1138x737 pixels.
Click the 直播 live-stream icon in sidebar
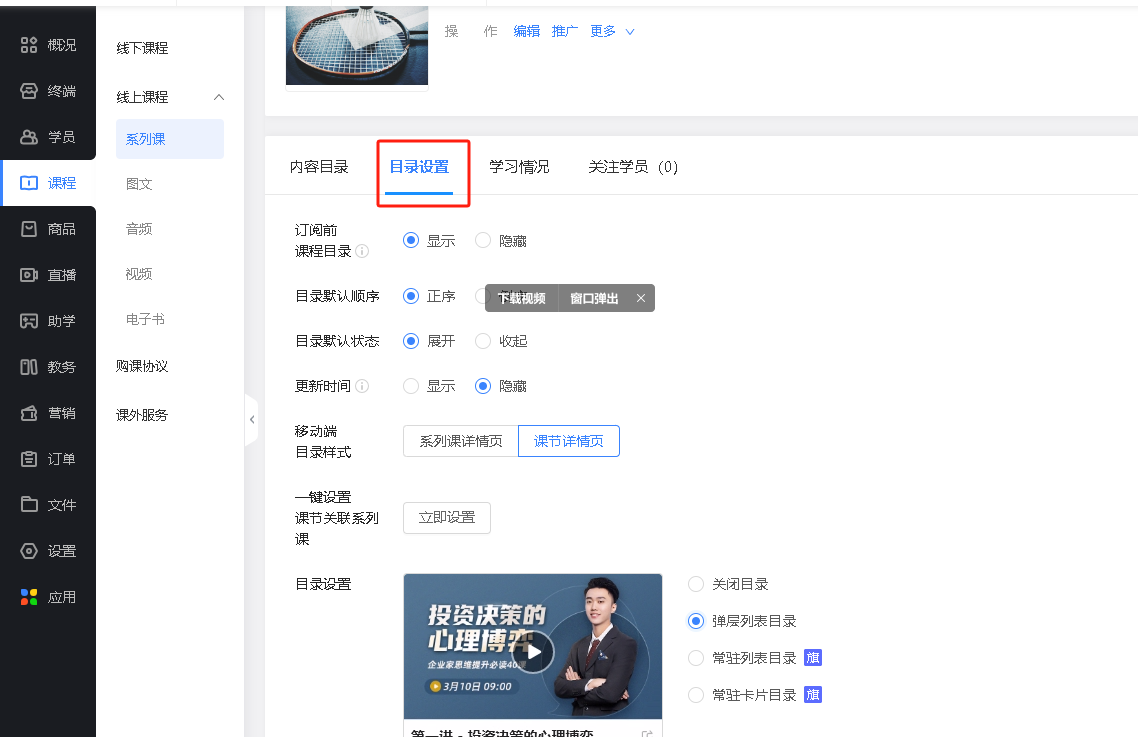pyautogui.click(x=28, y=275)
